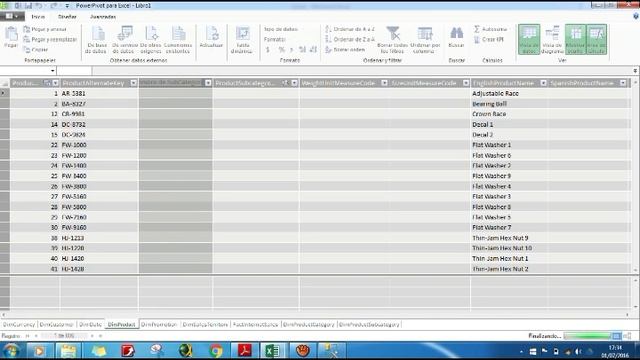Screen dimensions: 640x360
Task: Click the Windows Start button
Action: 11,351
